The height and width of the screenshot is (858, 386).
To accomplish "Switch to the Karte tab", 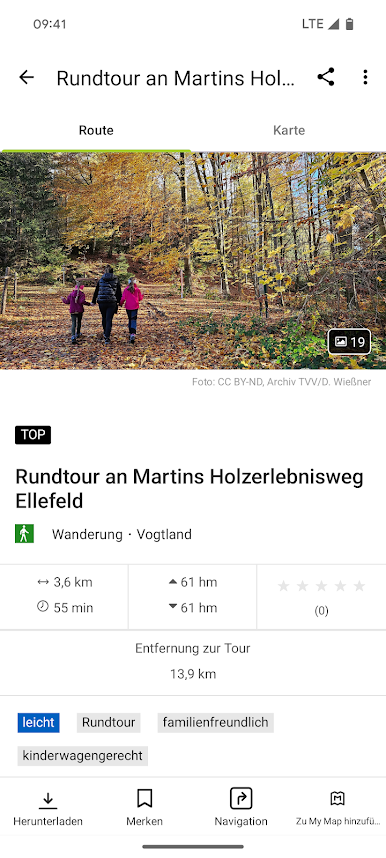I will coord(289,130).
